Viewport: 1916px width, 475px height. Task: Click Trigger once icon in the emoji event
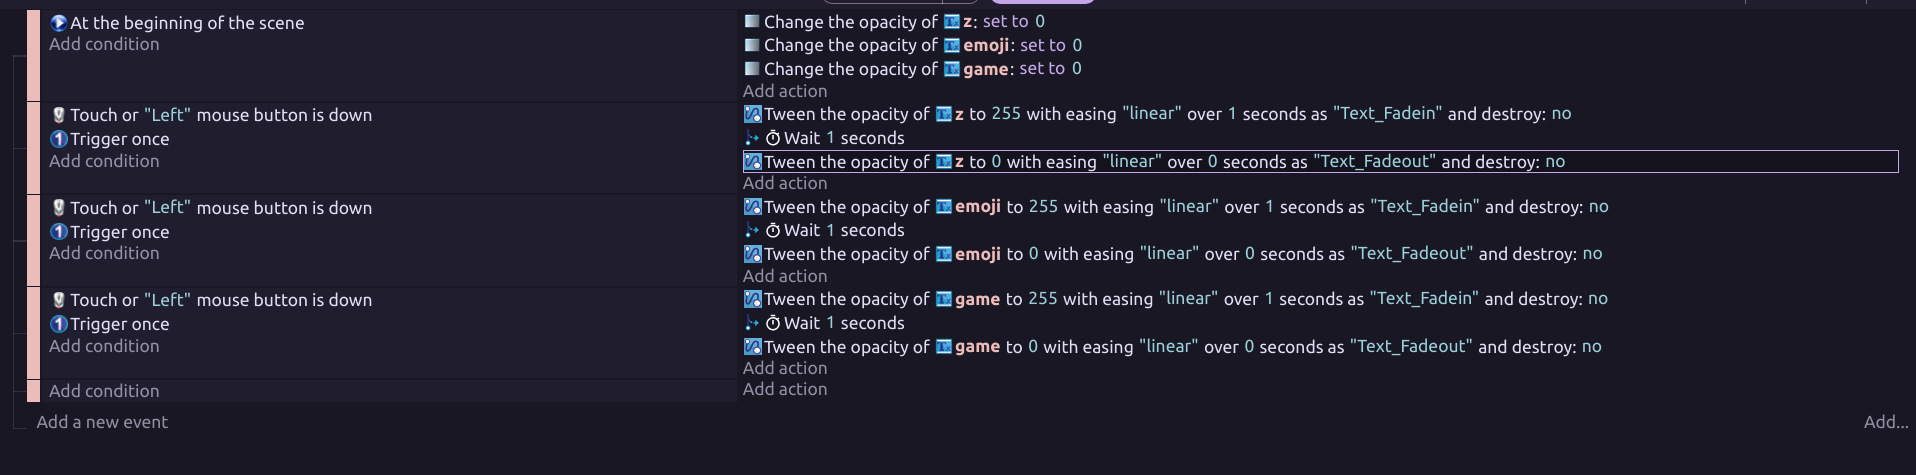coord(58,232)
